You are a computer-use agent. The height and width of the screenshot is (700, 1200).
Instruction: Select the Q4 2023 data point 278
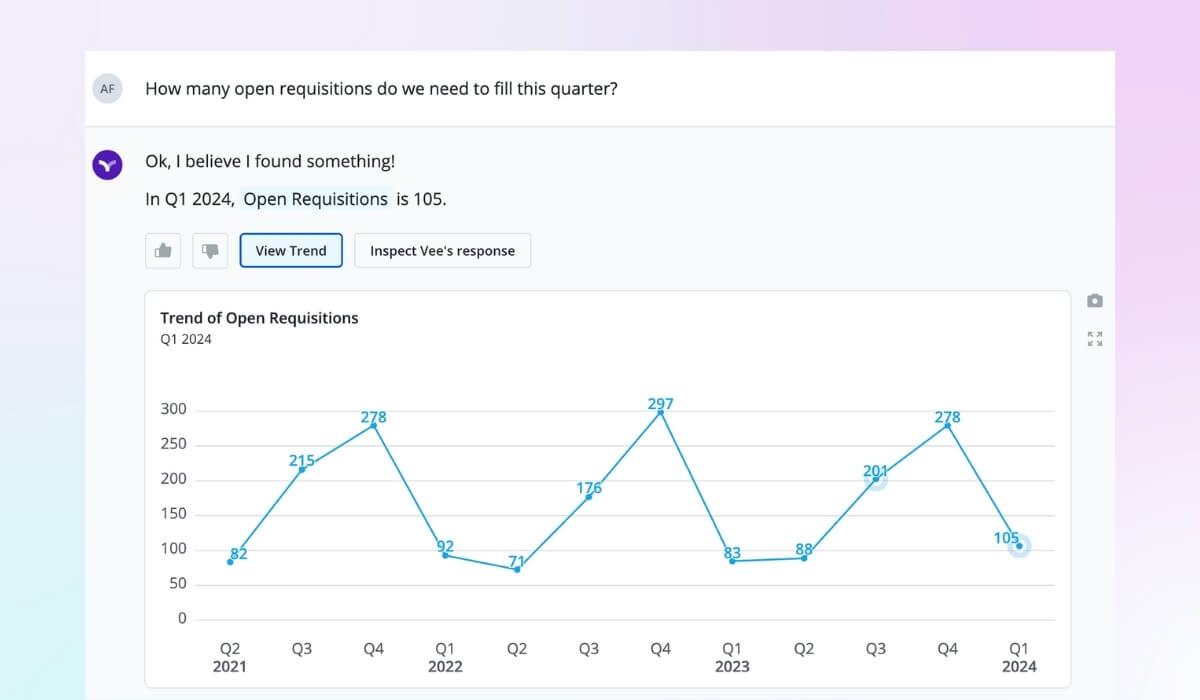click(x=947, y=425)
